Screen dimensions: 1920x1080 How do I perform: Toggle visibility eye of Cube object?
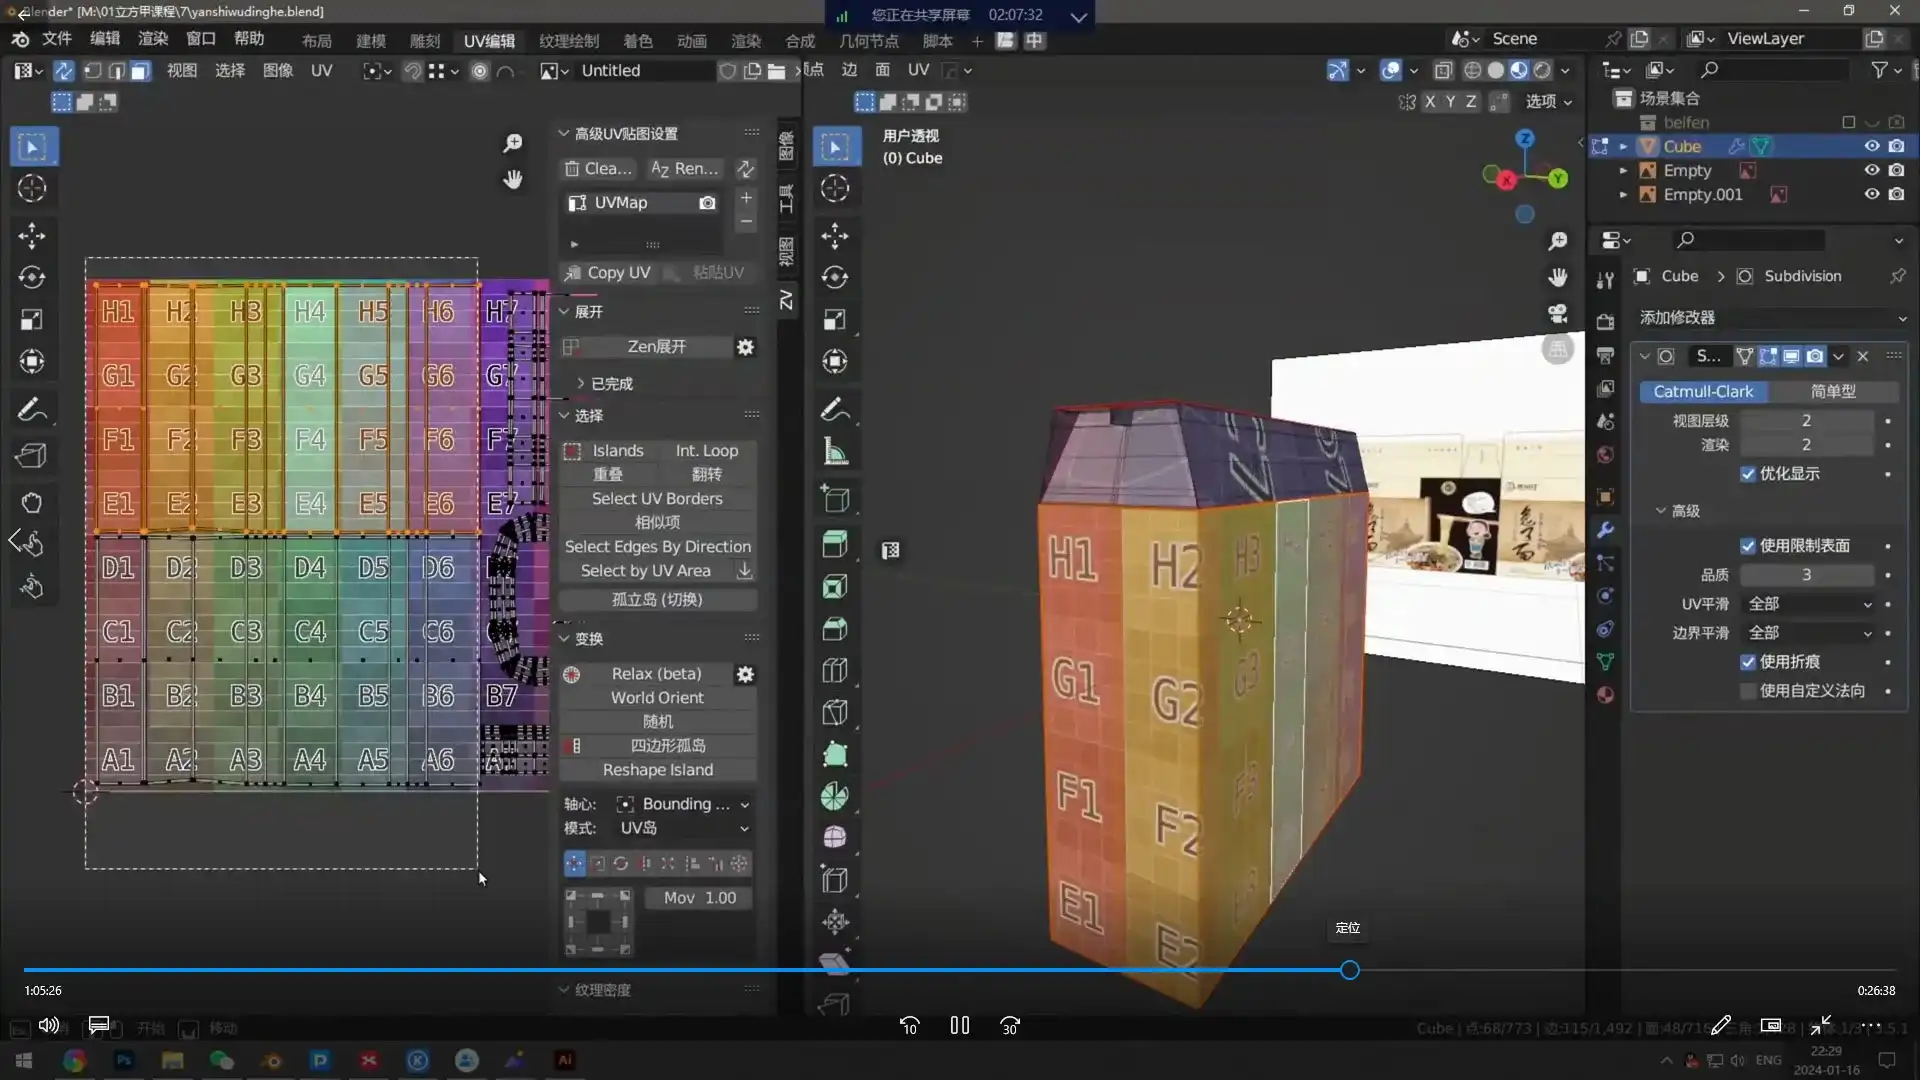pyautogui.click(x=1871, y=146)
